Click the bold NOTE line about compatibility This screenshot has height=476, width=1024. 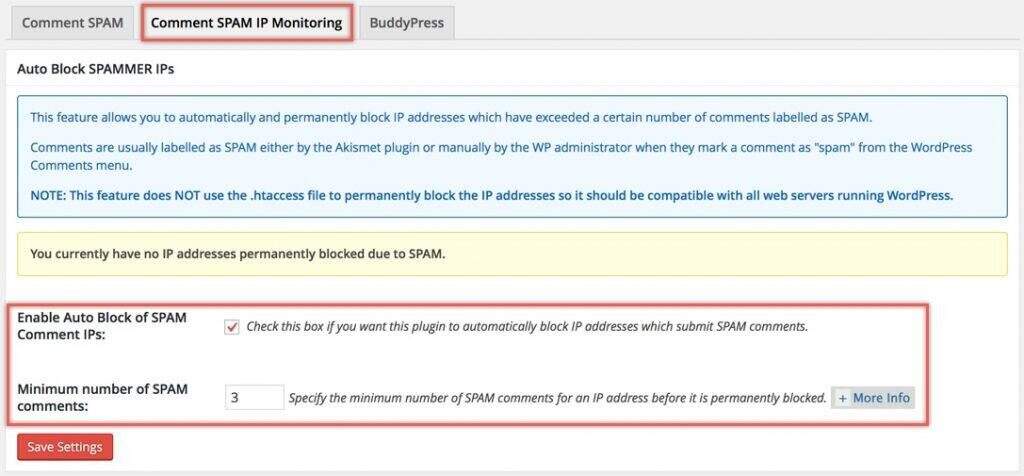(x=491, y=195)
